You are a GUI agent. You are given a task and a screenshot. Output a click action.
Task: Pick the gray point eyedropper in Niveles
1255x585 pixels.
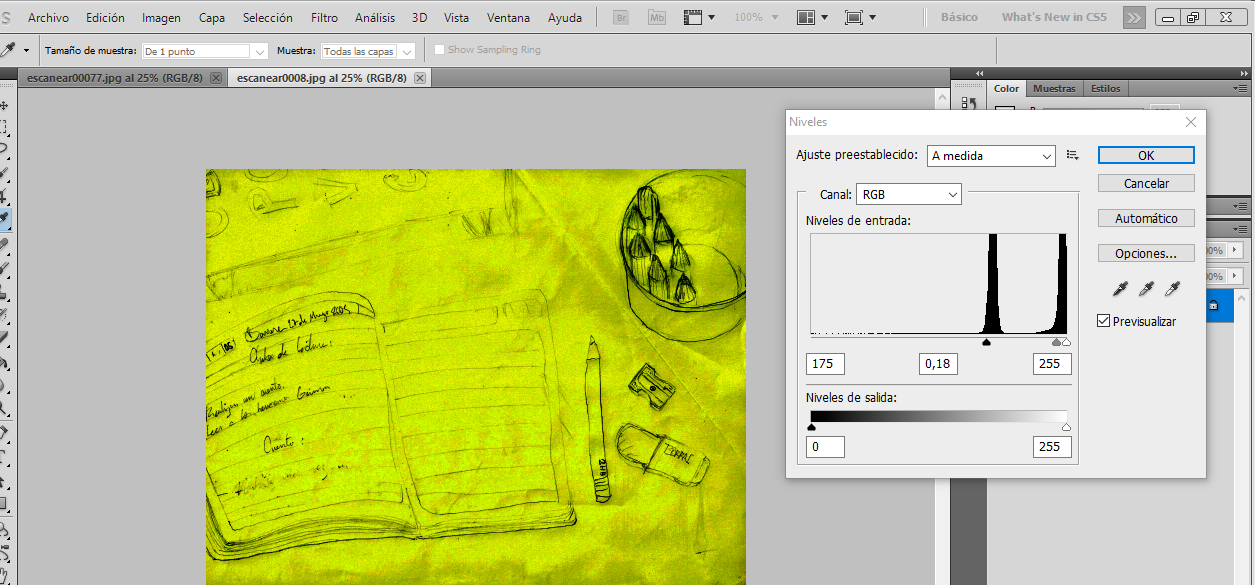[1147, 289]
